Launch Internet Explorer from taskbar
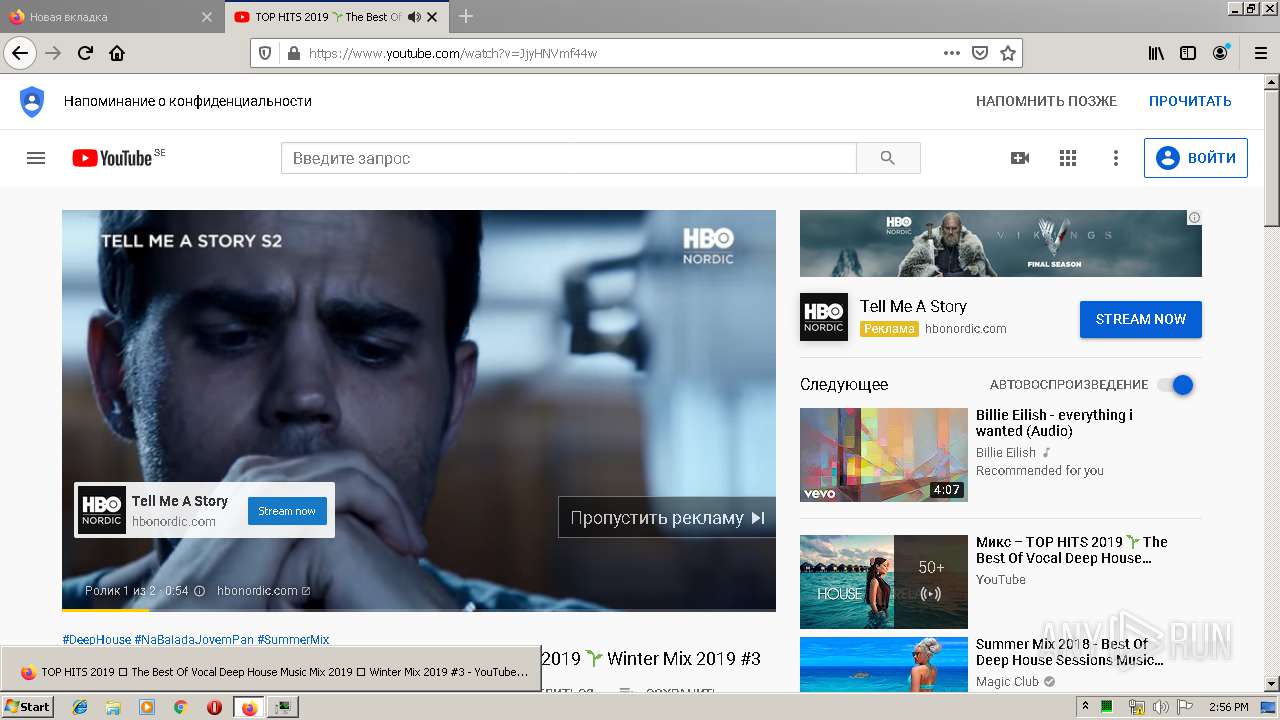 (x=80, y=707)
